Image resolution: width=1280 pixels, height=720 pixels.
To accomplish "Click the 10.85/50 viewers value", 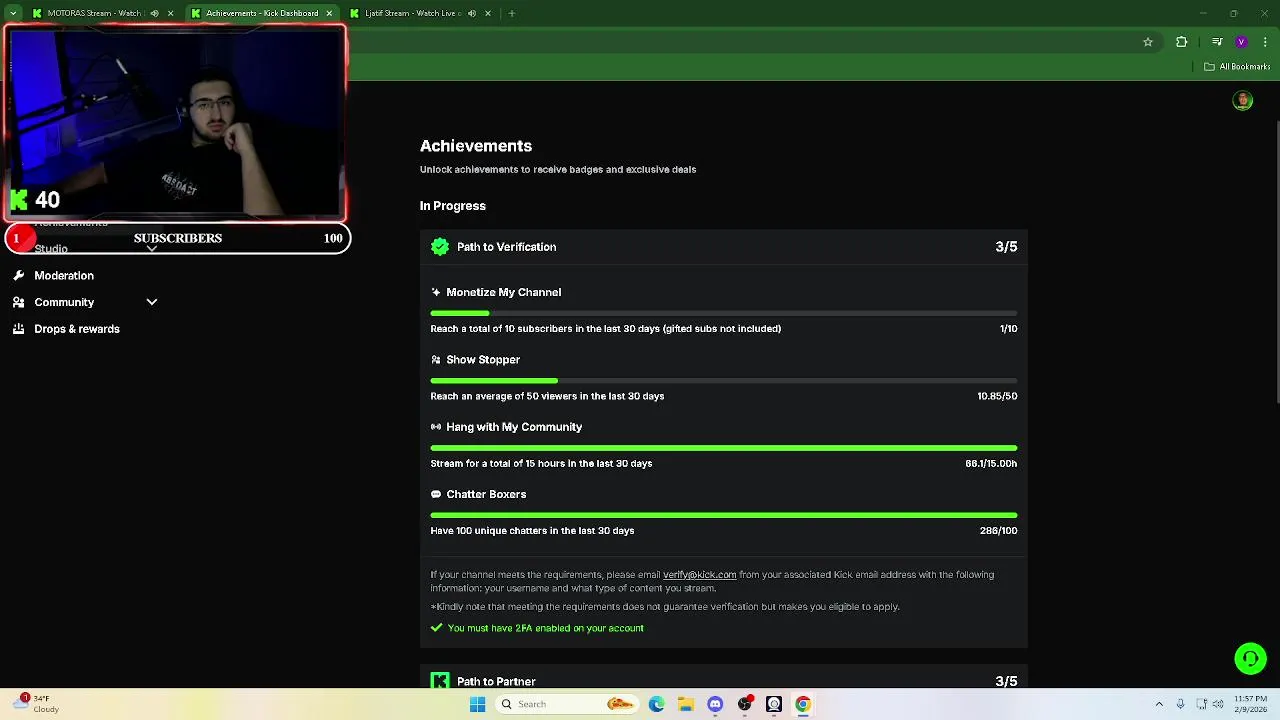I will coord(997,396).
